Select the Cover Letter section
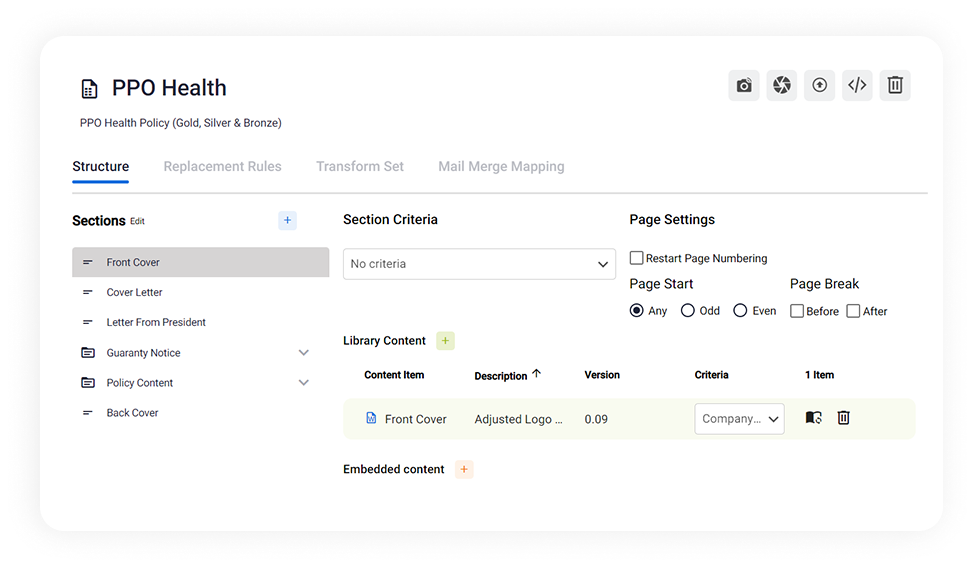Image resolution: width=975 pixels, height=567 pixels. (x=134, y=293)
